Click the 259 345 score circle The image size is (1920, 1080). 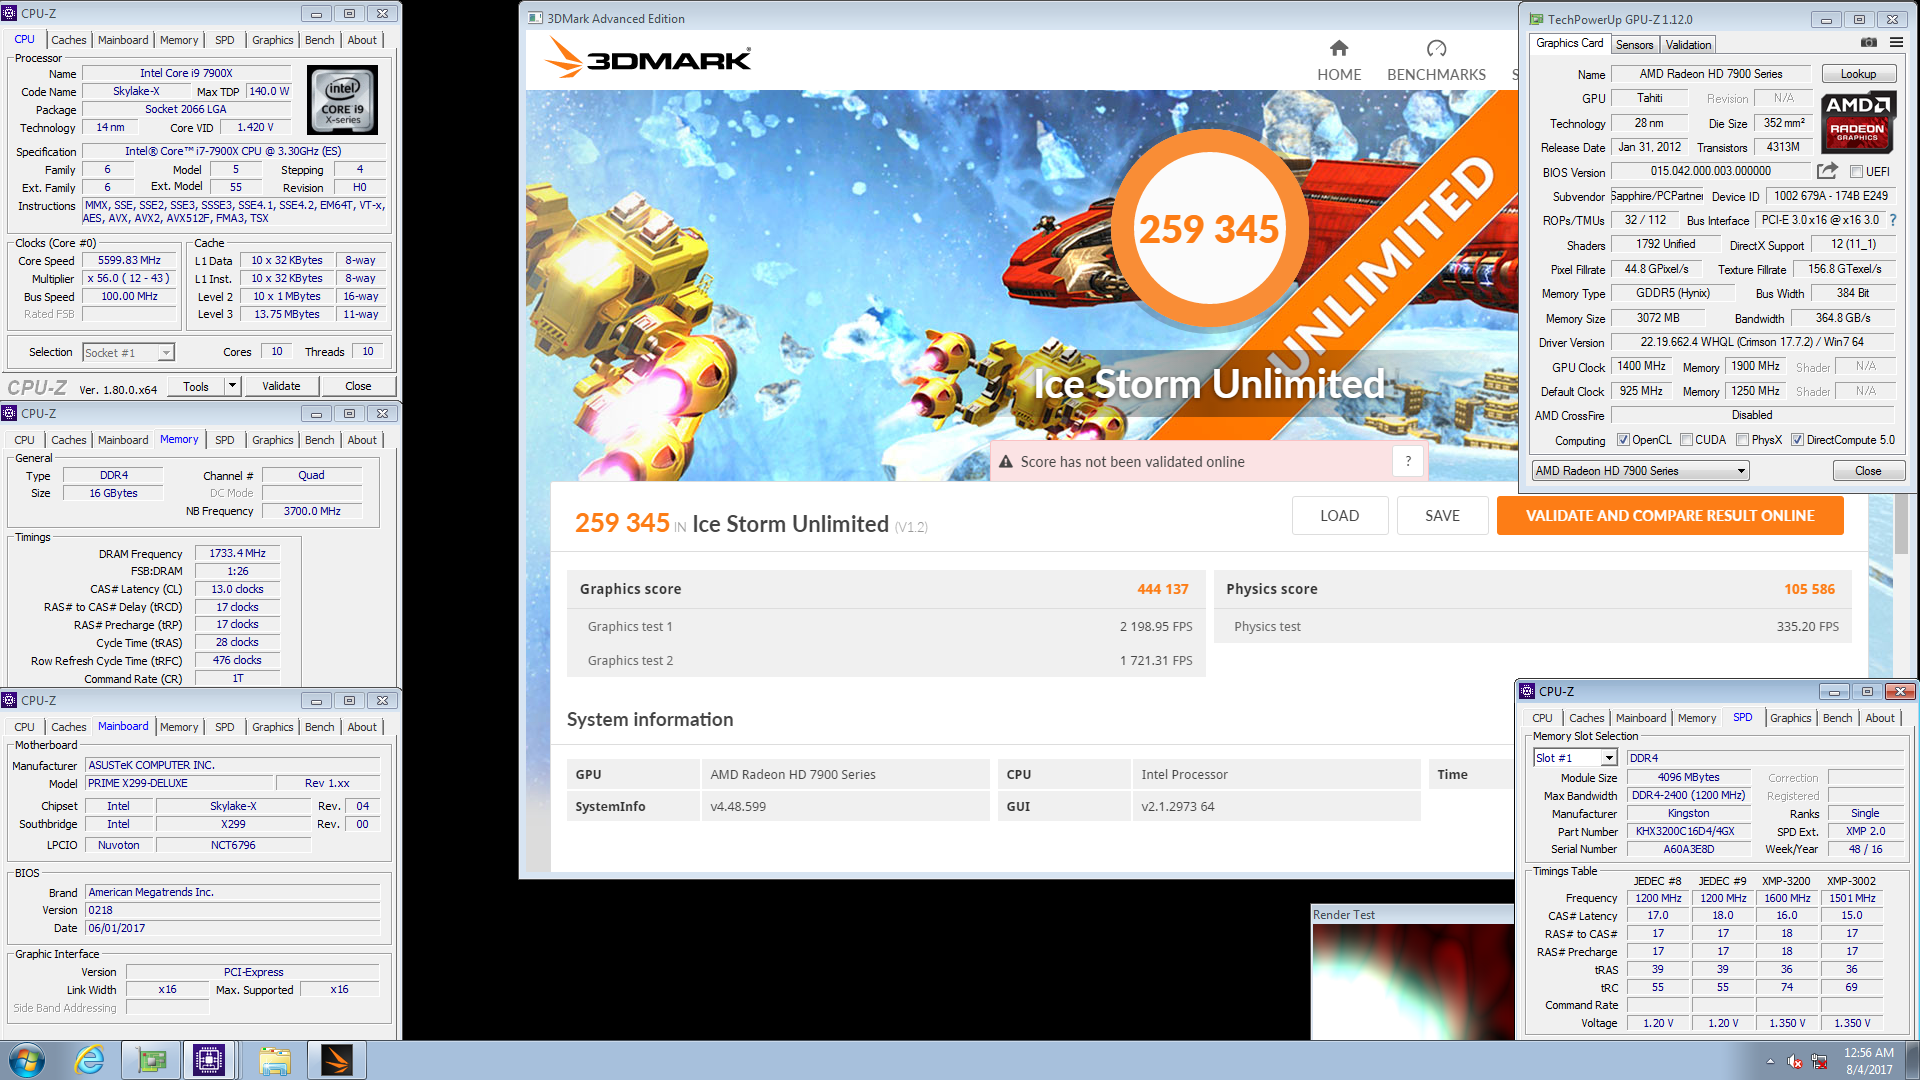1209,229
